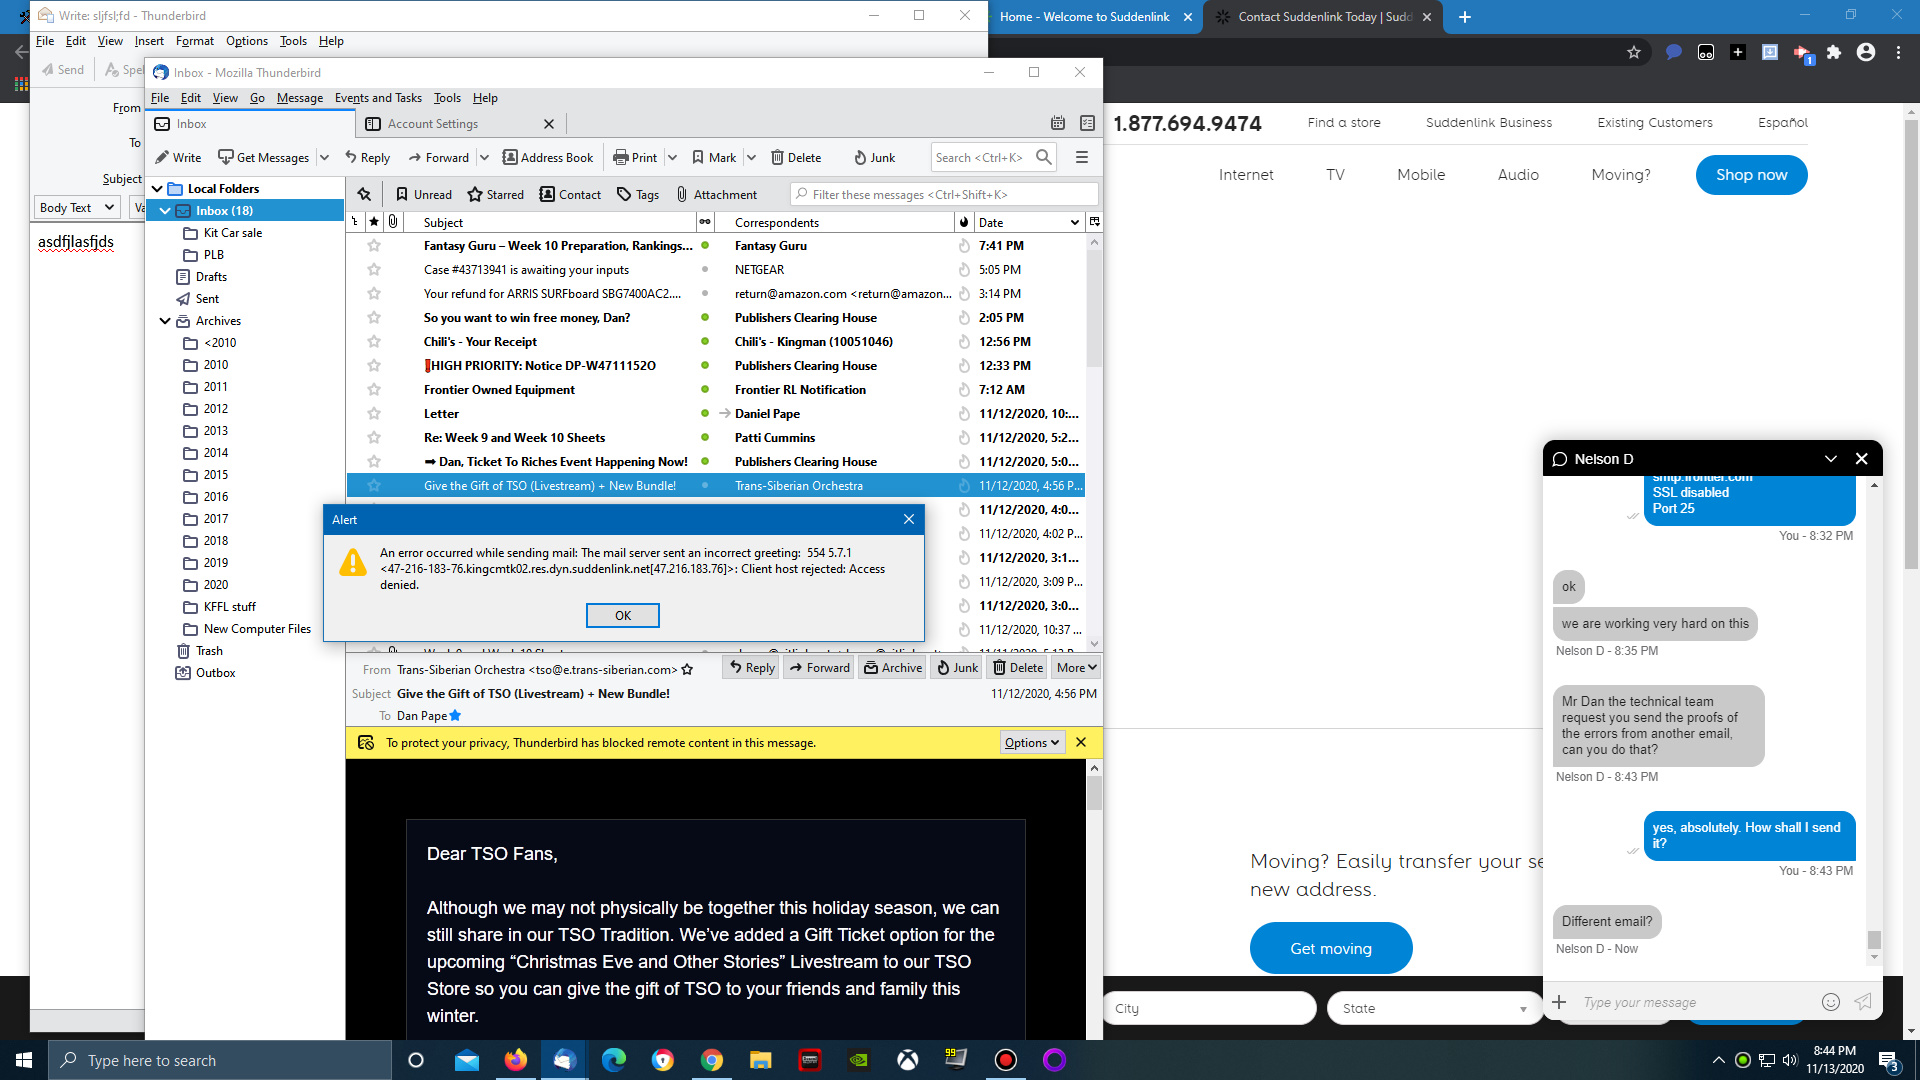Close the Account Settings tab
This screenshot has width=1920, height=1080.
click(549, 124)
